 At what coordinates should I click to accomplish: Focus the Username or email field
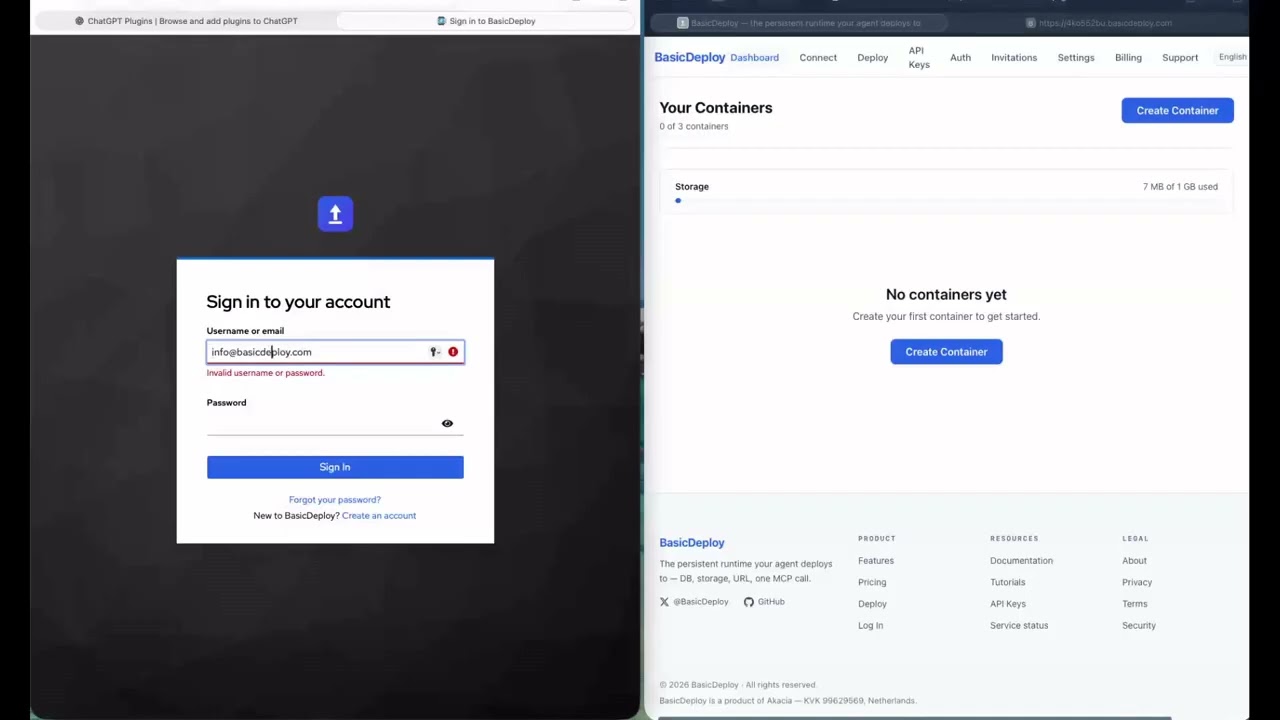point(335,352)
